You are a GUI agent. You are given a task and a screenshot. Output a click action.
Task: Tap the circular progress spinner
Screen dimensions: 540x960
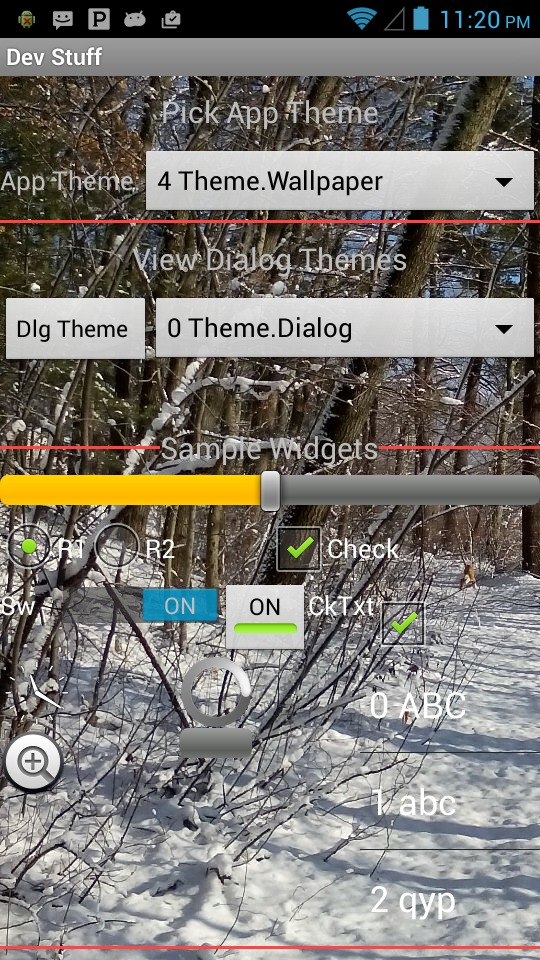coord(216,692)
